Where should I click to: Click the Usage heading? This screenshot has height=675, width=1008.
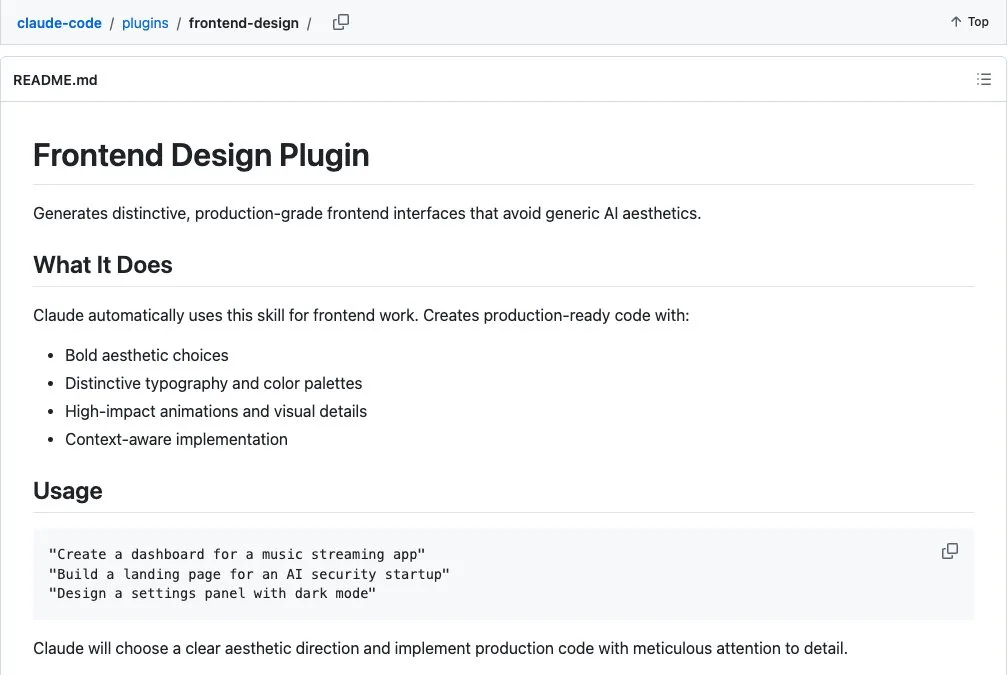tap(68, 491)
